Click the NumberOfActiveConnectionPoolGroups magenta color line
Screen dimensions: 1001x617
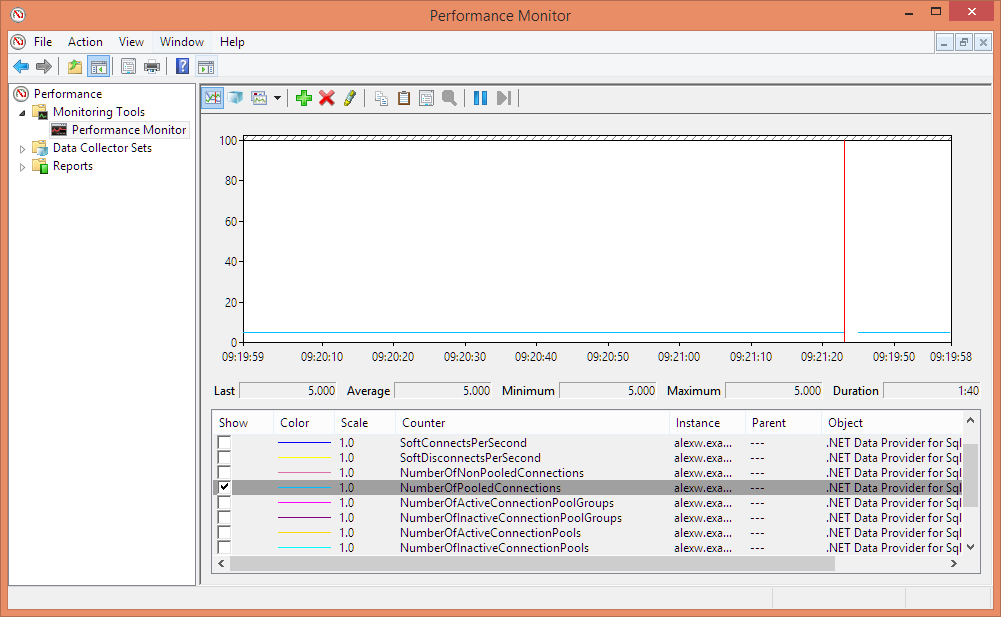[305, 503]
